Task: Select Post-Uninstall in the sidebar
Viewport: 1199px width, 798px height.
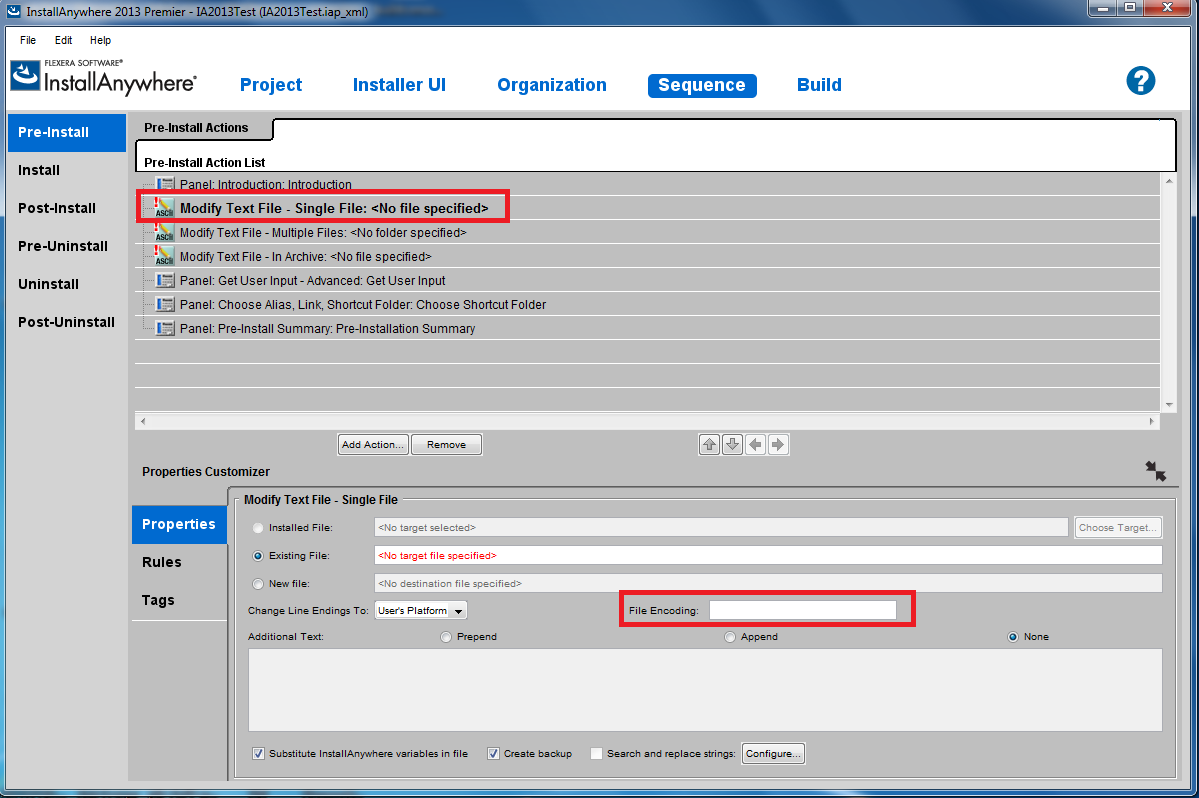Action: click(x=67, y=323)
